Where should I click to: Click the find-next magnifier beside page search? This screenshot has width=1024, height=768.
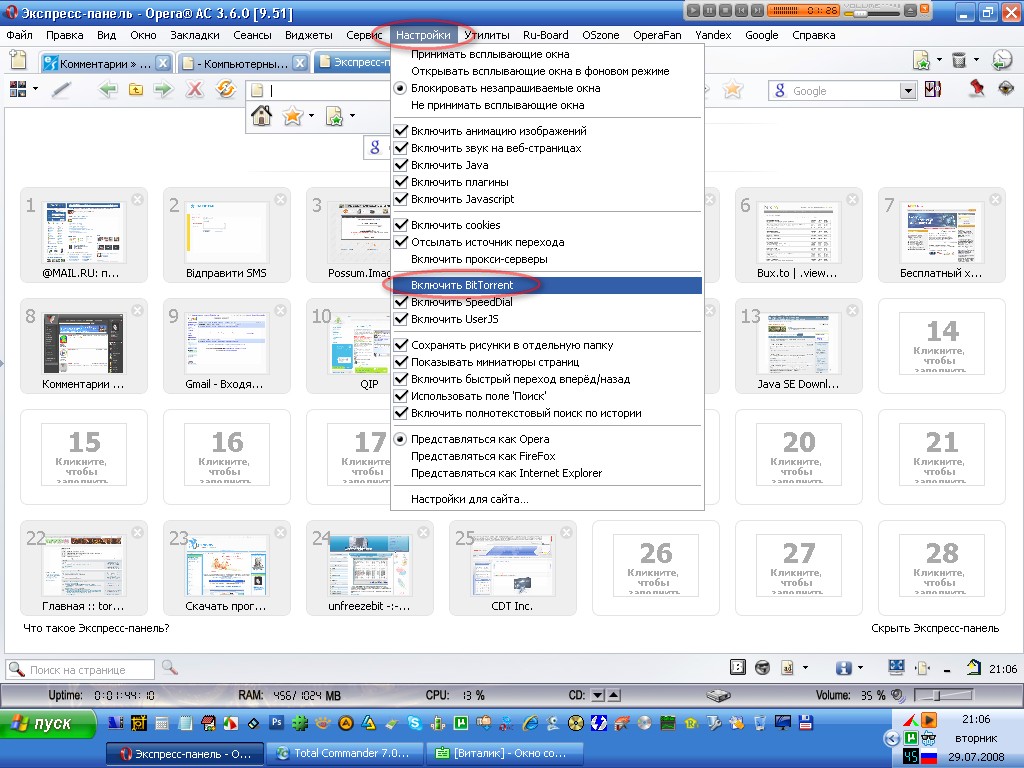[x=170, y=667]
